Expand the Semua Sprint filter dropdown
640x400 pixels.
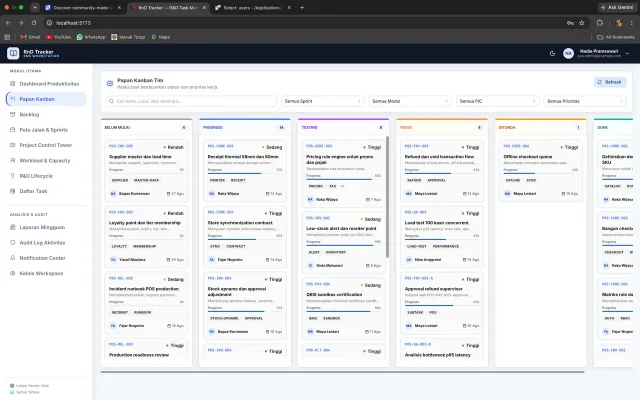click(x=322, y=101)
